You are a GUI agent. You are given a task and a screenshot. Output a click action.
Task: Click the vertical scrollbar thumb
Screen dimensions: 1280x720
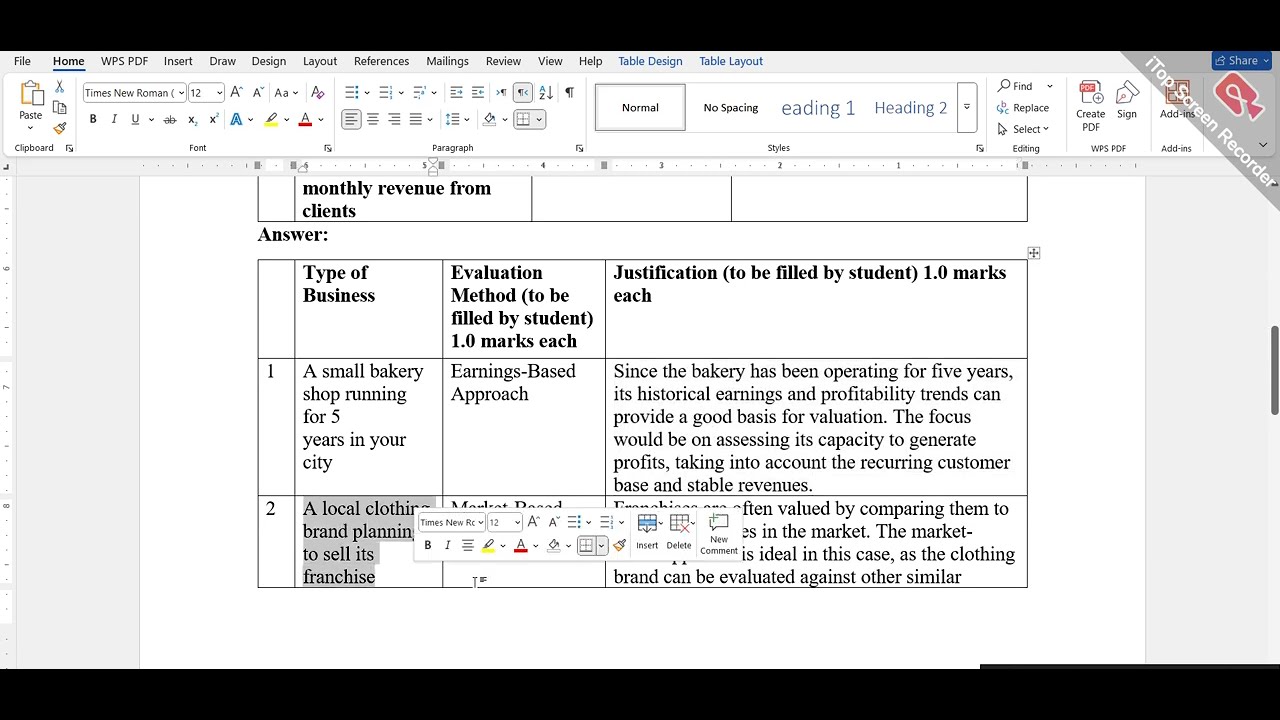(x=1274, y=370)
